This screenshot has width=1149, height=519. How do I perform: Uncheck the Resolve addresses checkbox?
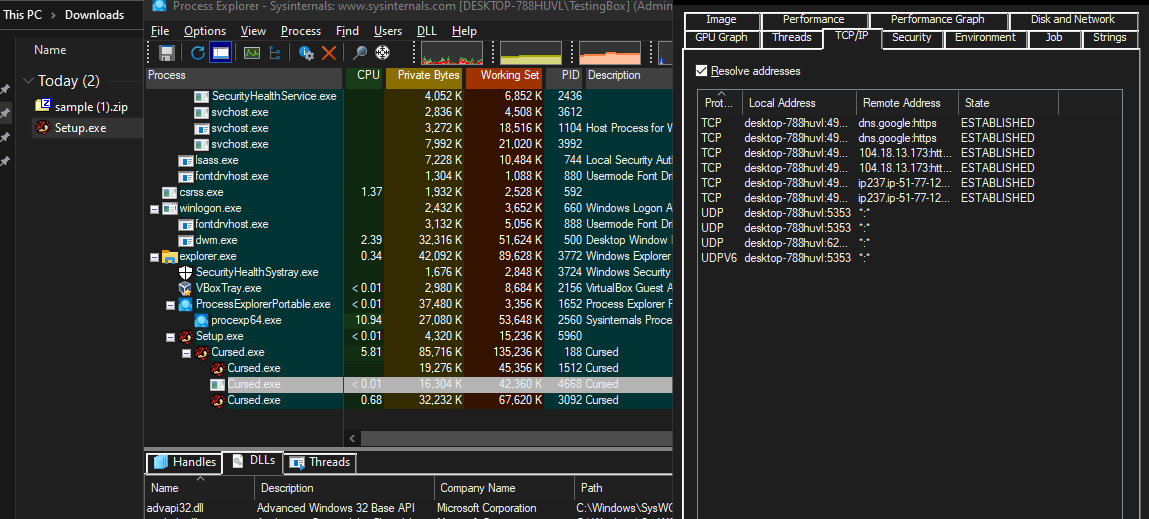pyautogui.click(x=702, y=71)
